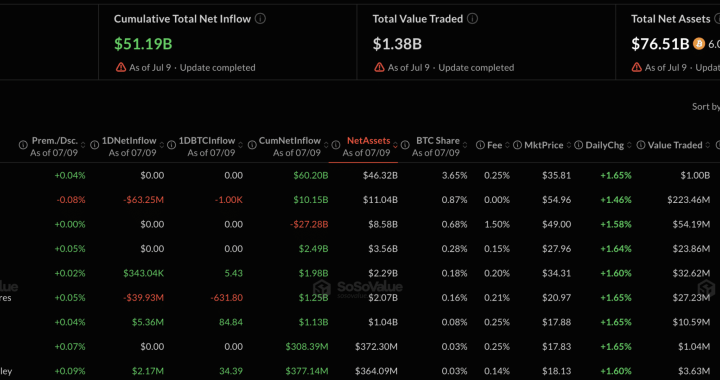The image size is (720, 380).
Task: Click the -$63.25M 1DNetInflow cell
Action: (144, 200)
